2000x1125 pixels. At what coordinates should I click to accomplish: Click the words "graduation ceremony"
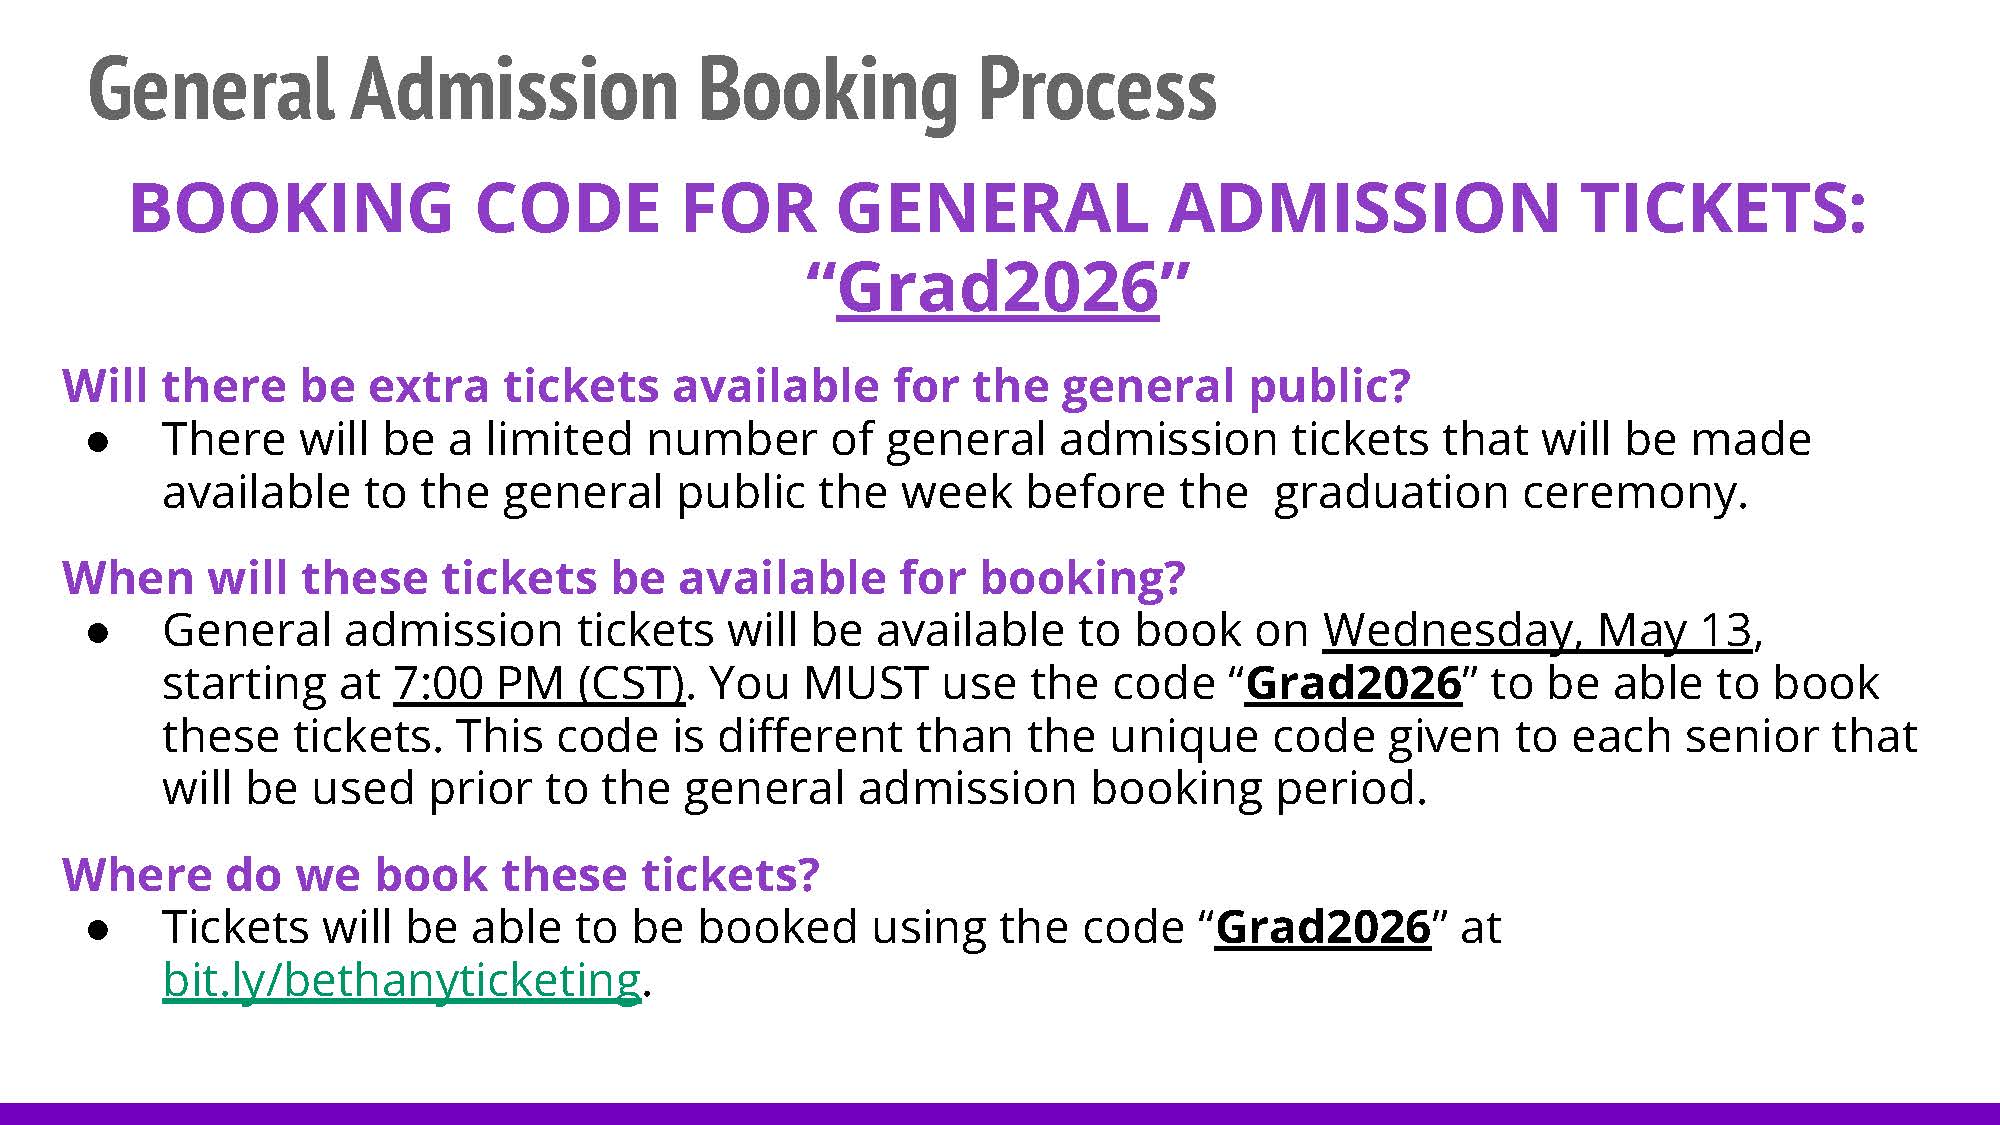pyautogui.click(x=1509, y=493)
